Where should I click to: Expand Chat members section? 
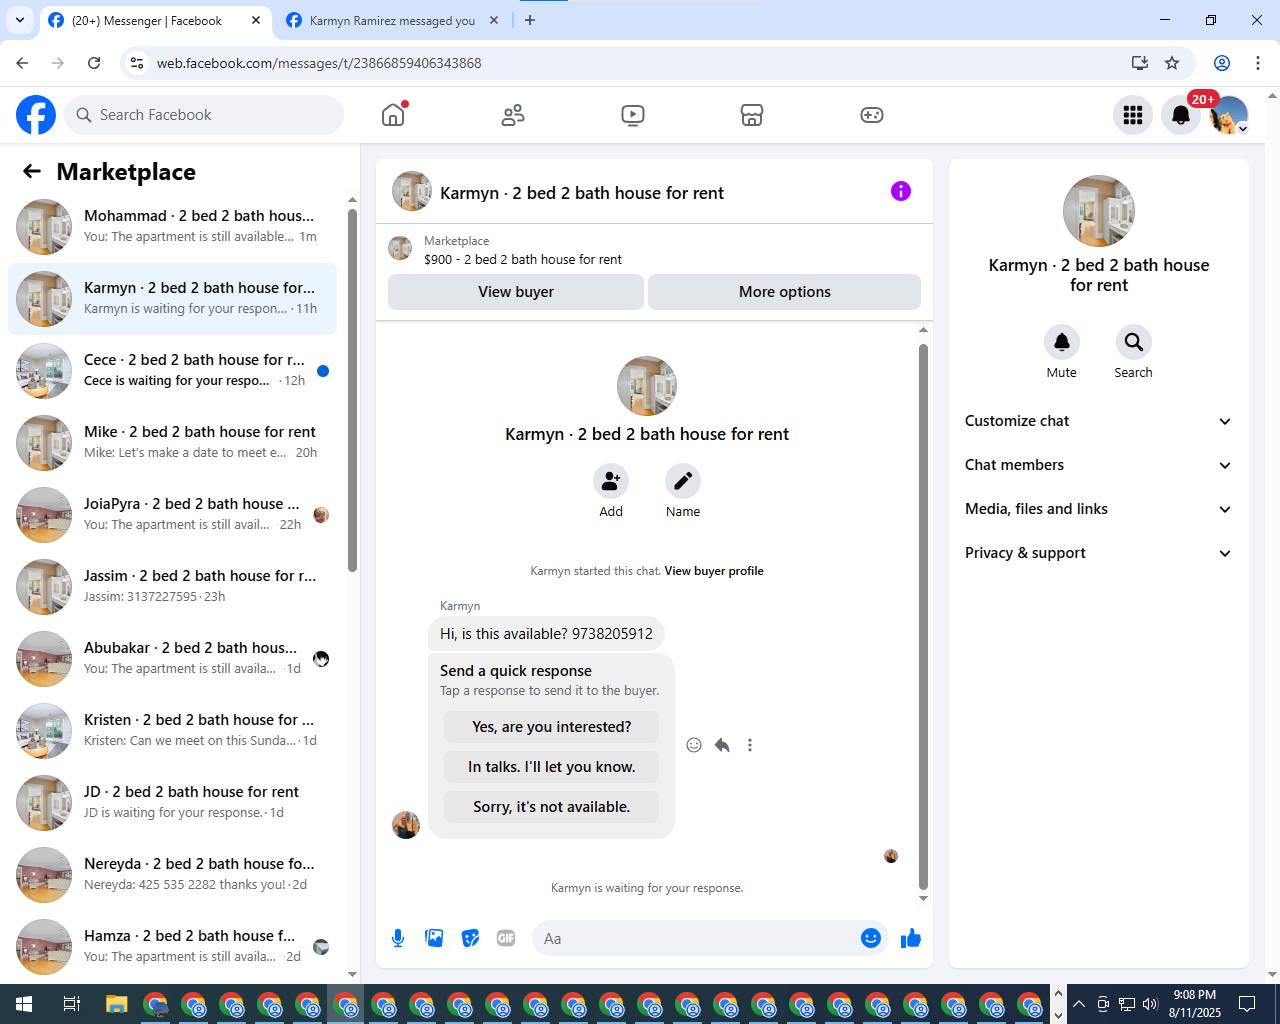pos(1098,465)
